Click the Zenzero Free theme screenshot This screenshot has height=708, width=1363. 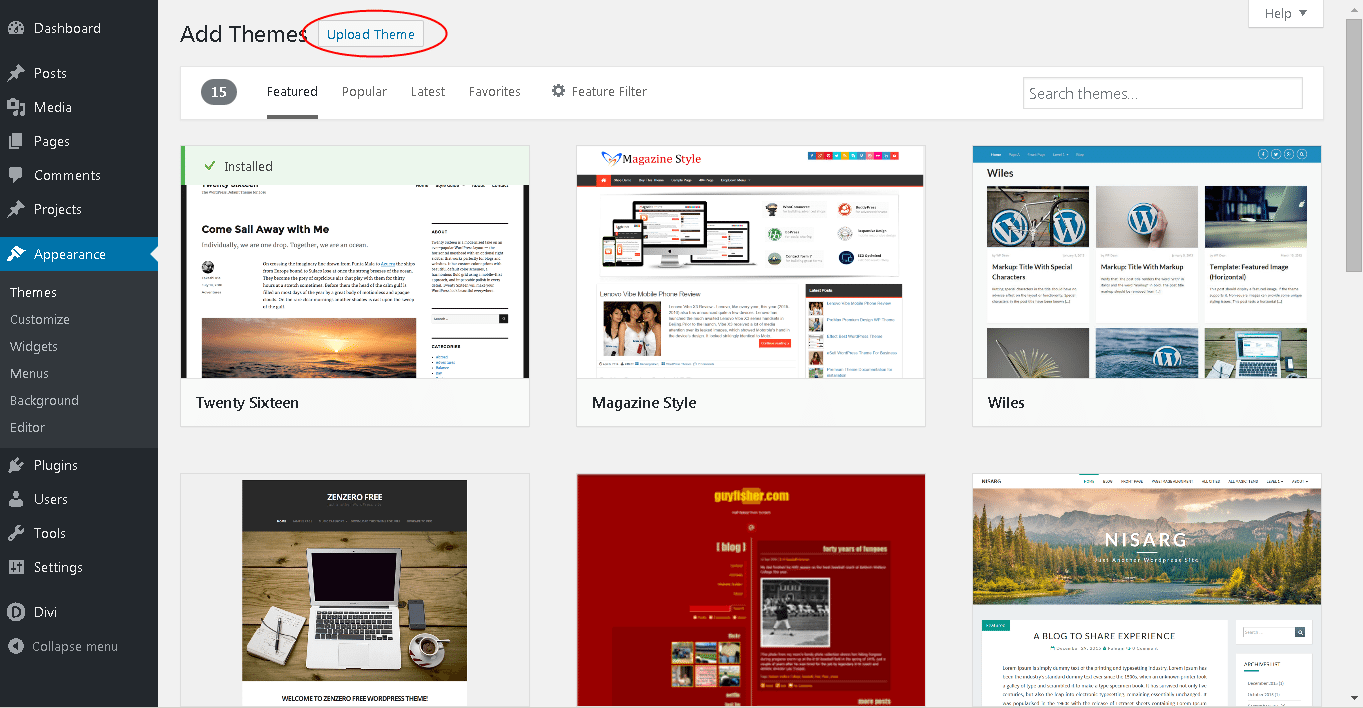tap(355, 591)
